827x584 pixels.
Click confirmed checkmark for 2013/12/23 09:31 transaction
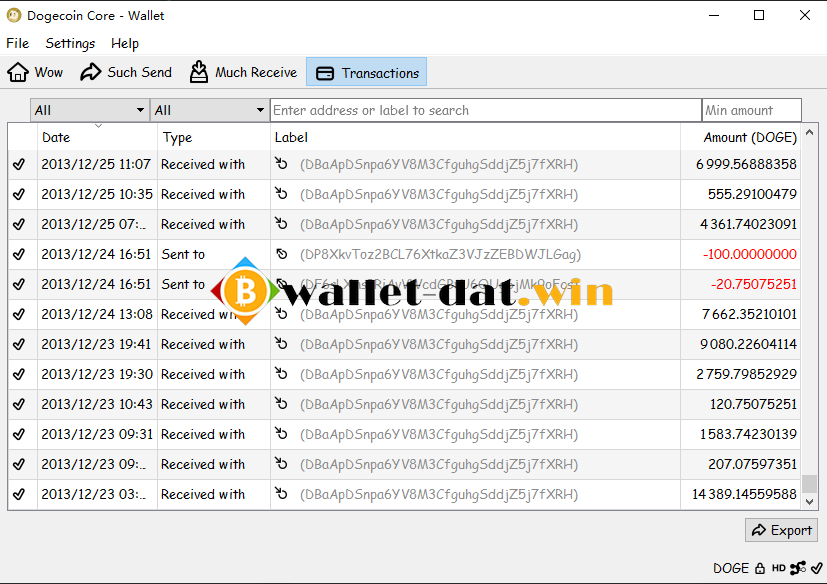19,435
